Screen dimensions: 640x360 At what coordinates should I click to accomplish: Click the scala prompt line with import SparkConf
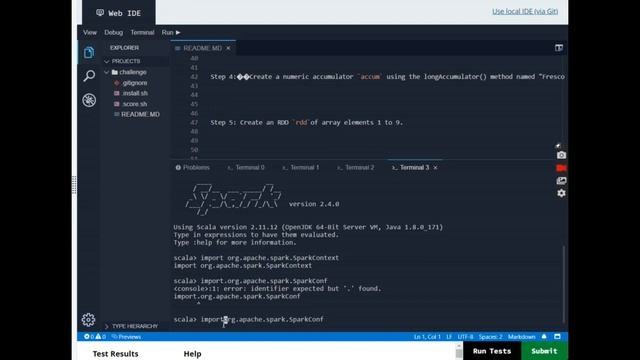(x=249, y=319)
